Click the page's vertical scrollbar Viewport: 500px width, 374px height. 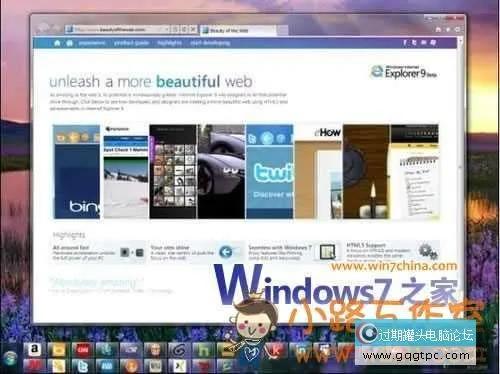point(461,180)
